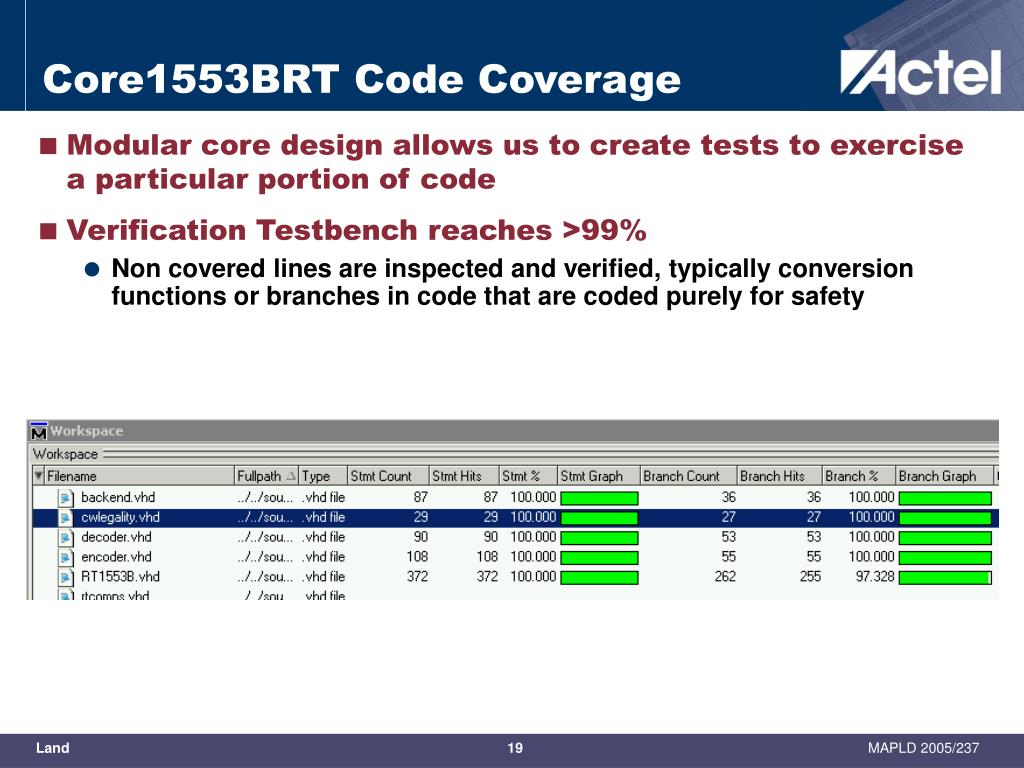This screenshot has width=1024, height=768.
Task: Click RT1553B.vhd branch coverage bar
Action: pos(945,577)
